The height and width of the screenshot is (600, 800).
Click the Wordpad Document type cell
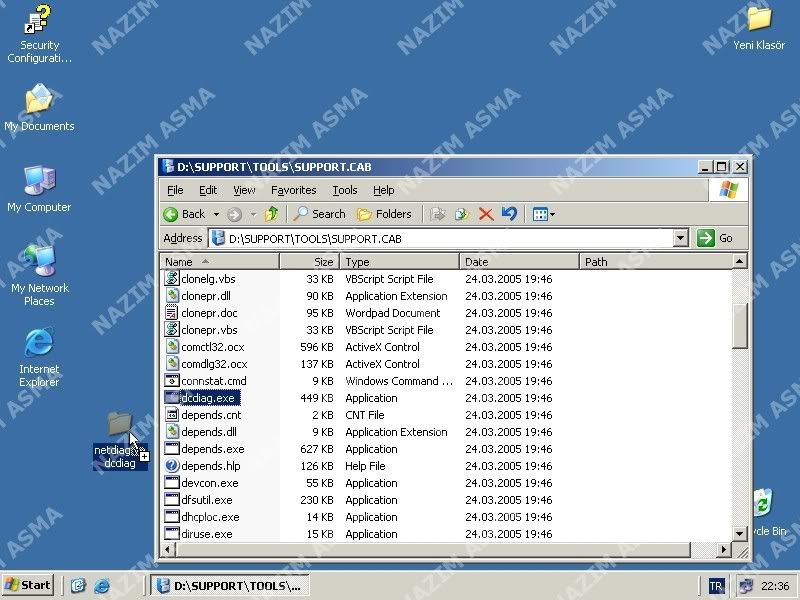392,313
